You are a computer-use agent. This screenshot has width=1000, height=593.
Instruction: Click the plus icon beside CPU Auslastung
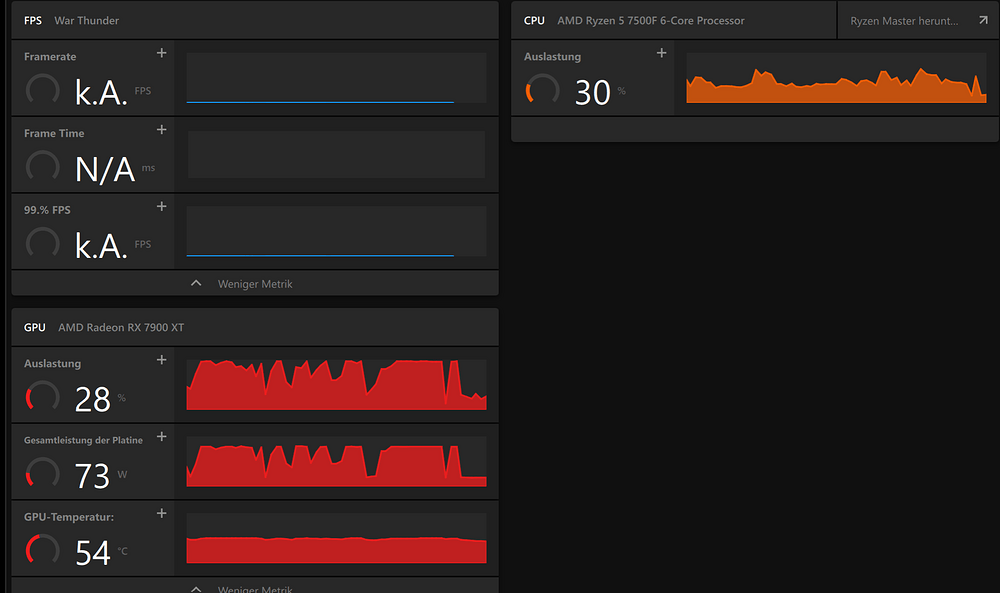coord(661,53)
